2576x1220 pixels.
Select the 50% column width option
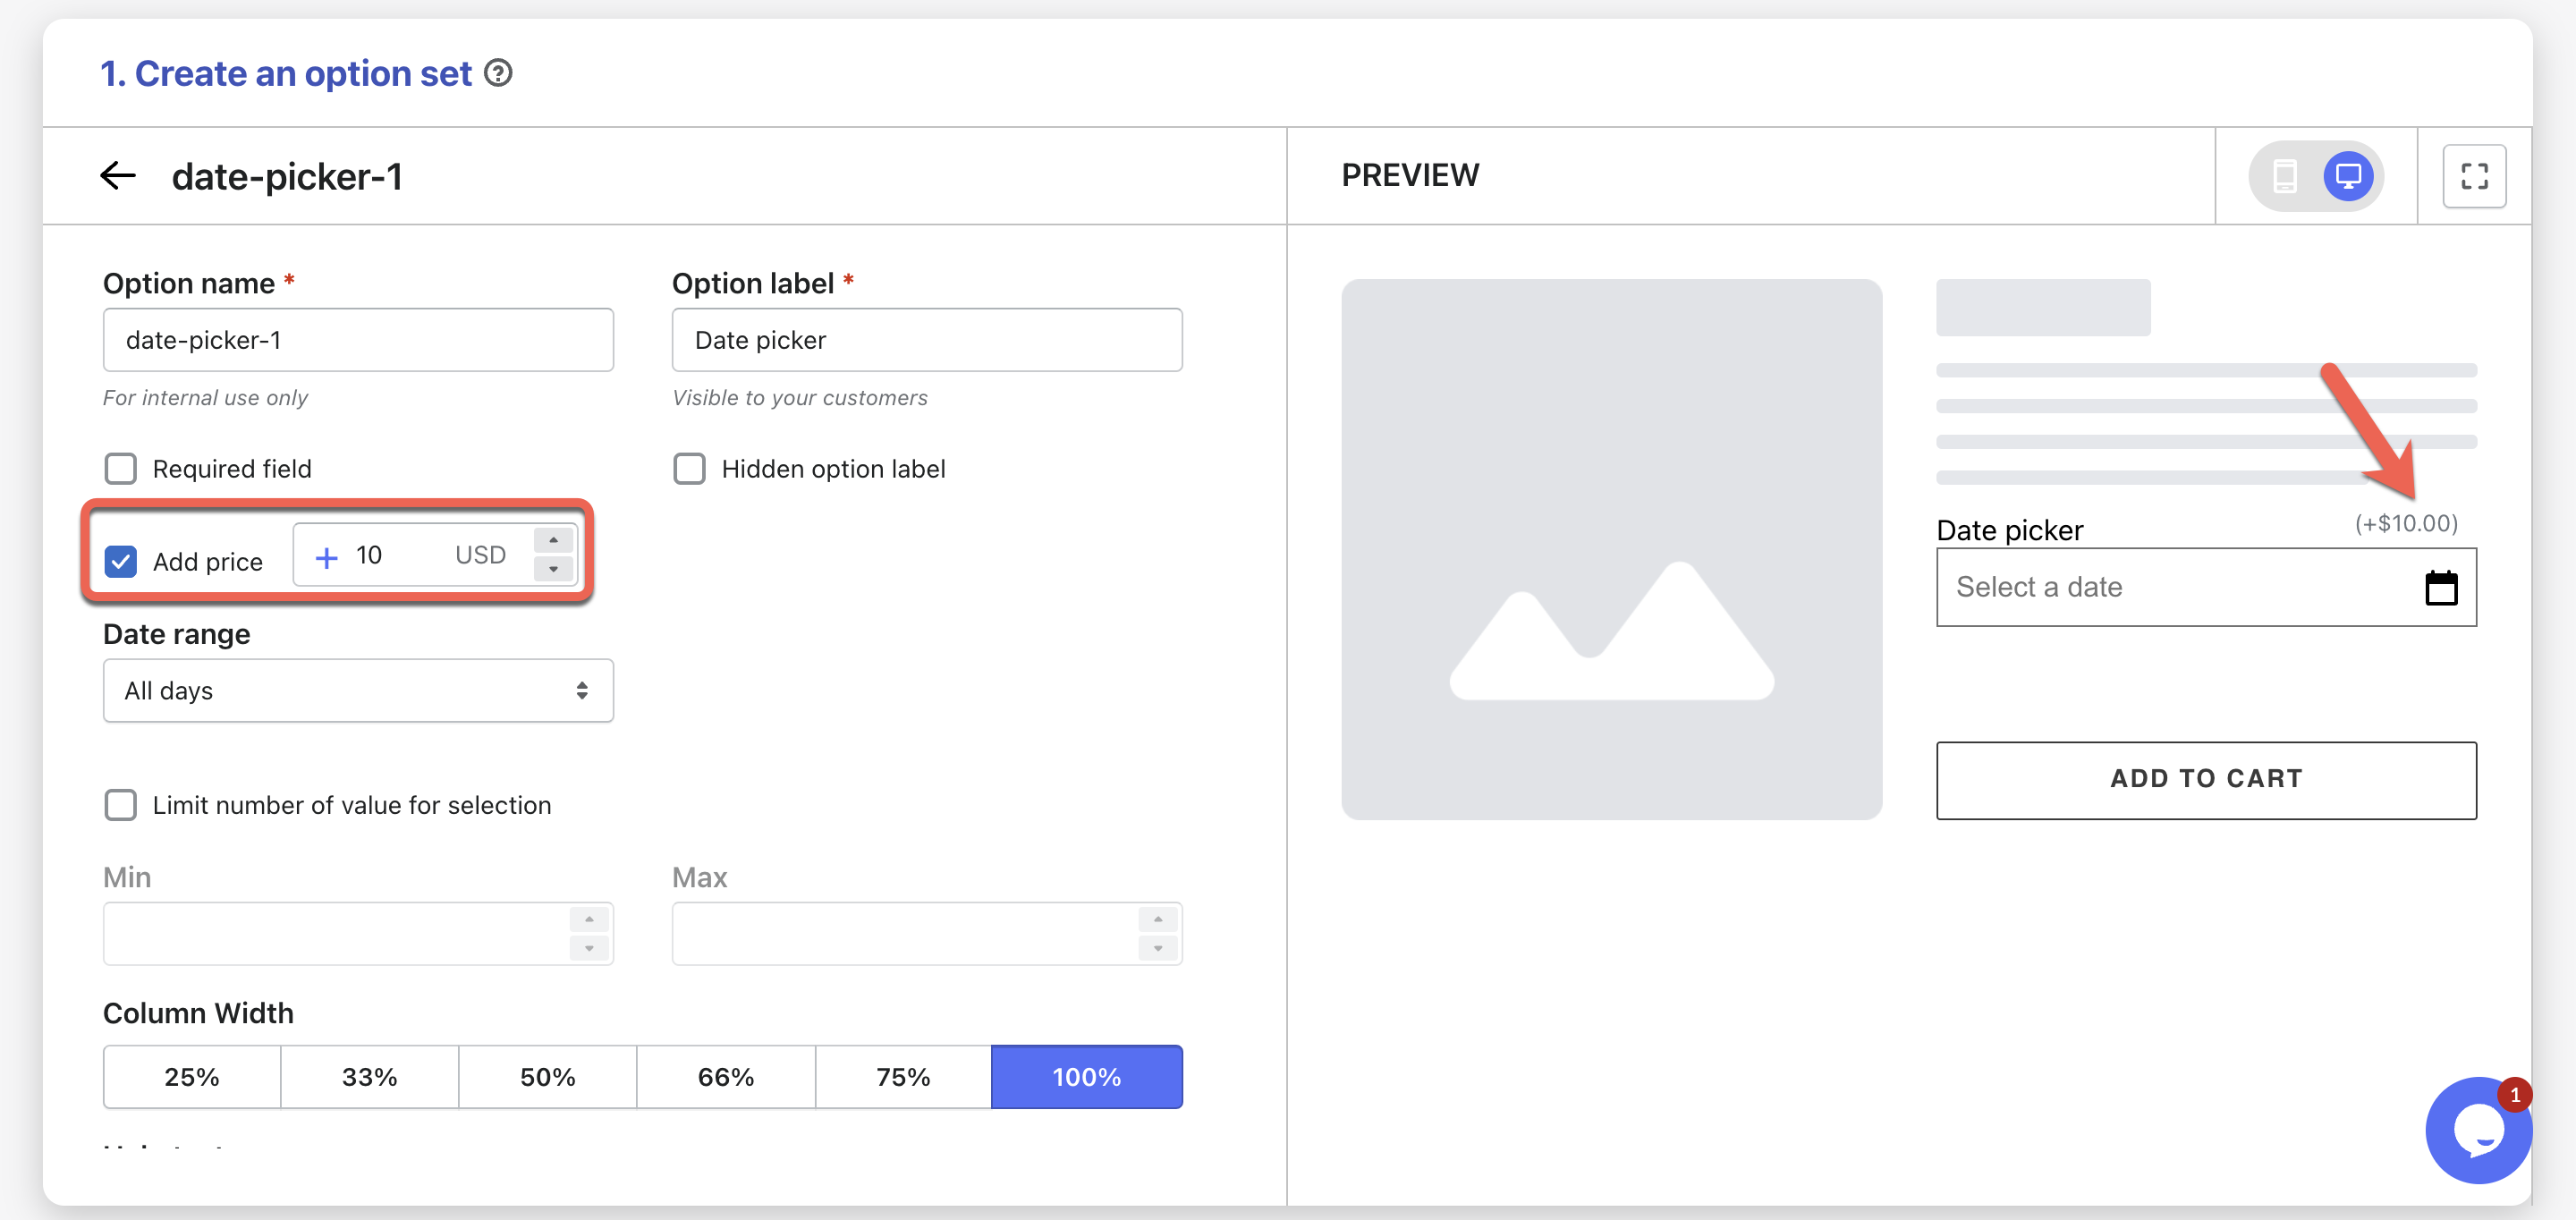pyautogui.click(x=547, y=1077)
